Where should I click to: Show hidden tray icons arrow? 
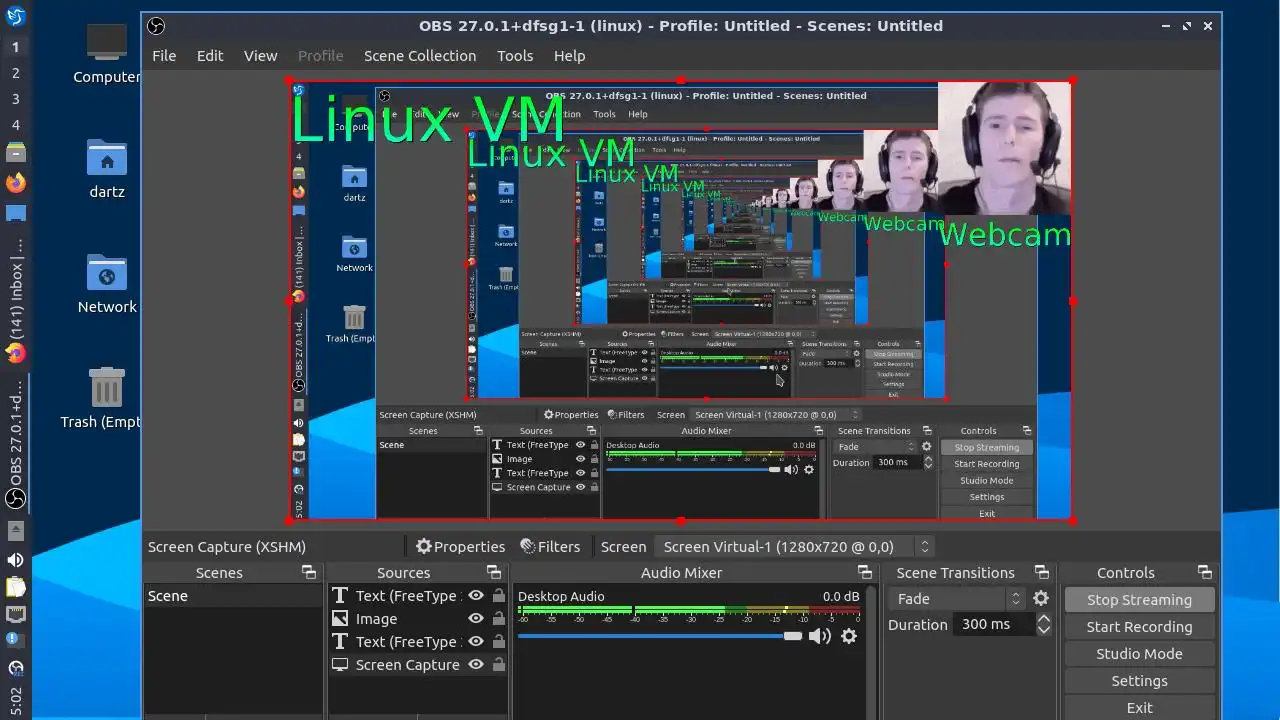tap(15, 530)
